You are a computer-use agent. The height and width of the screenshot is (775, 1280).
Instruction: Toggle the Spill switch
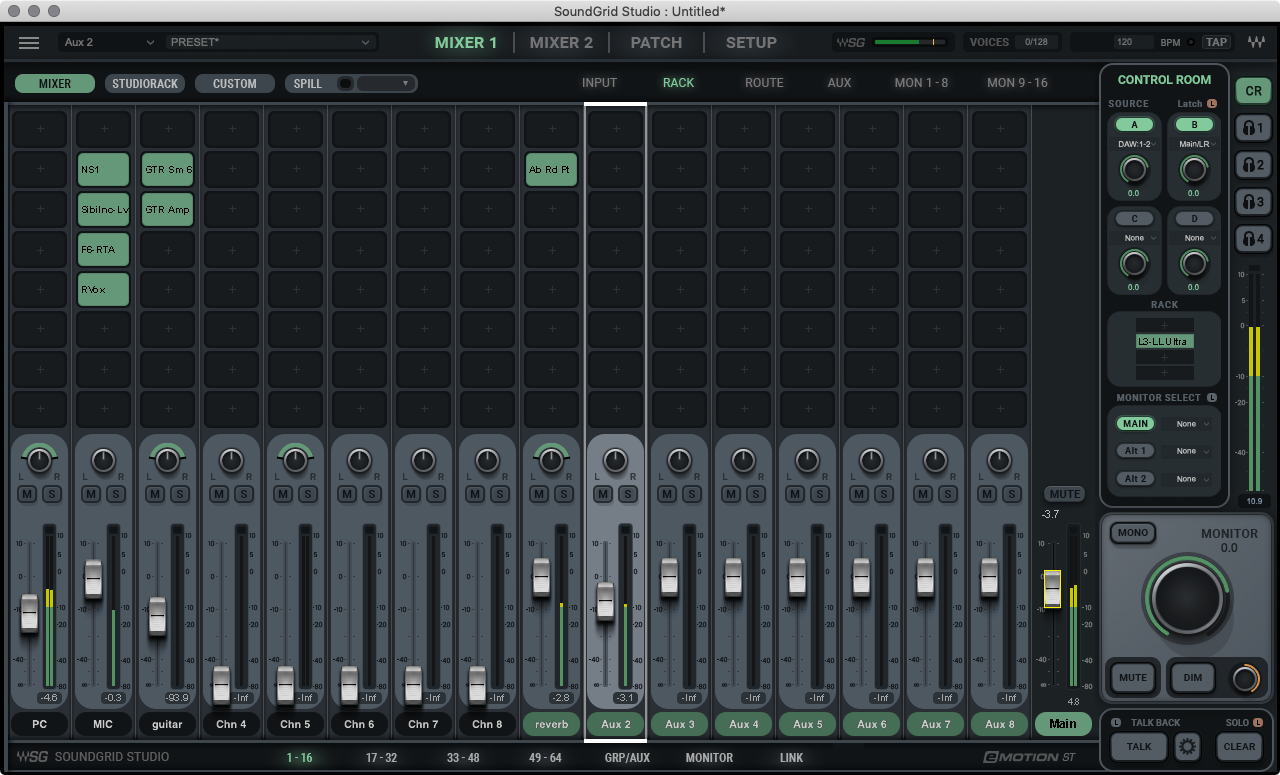point(346,84)
